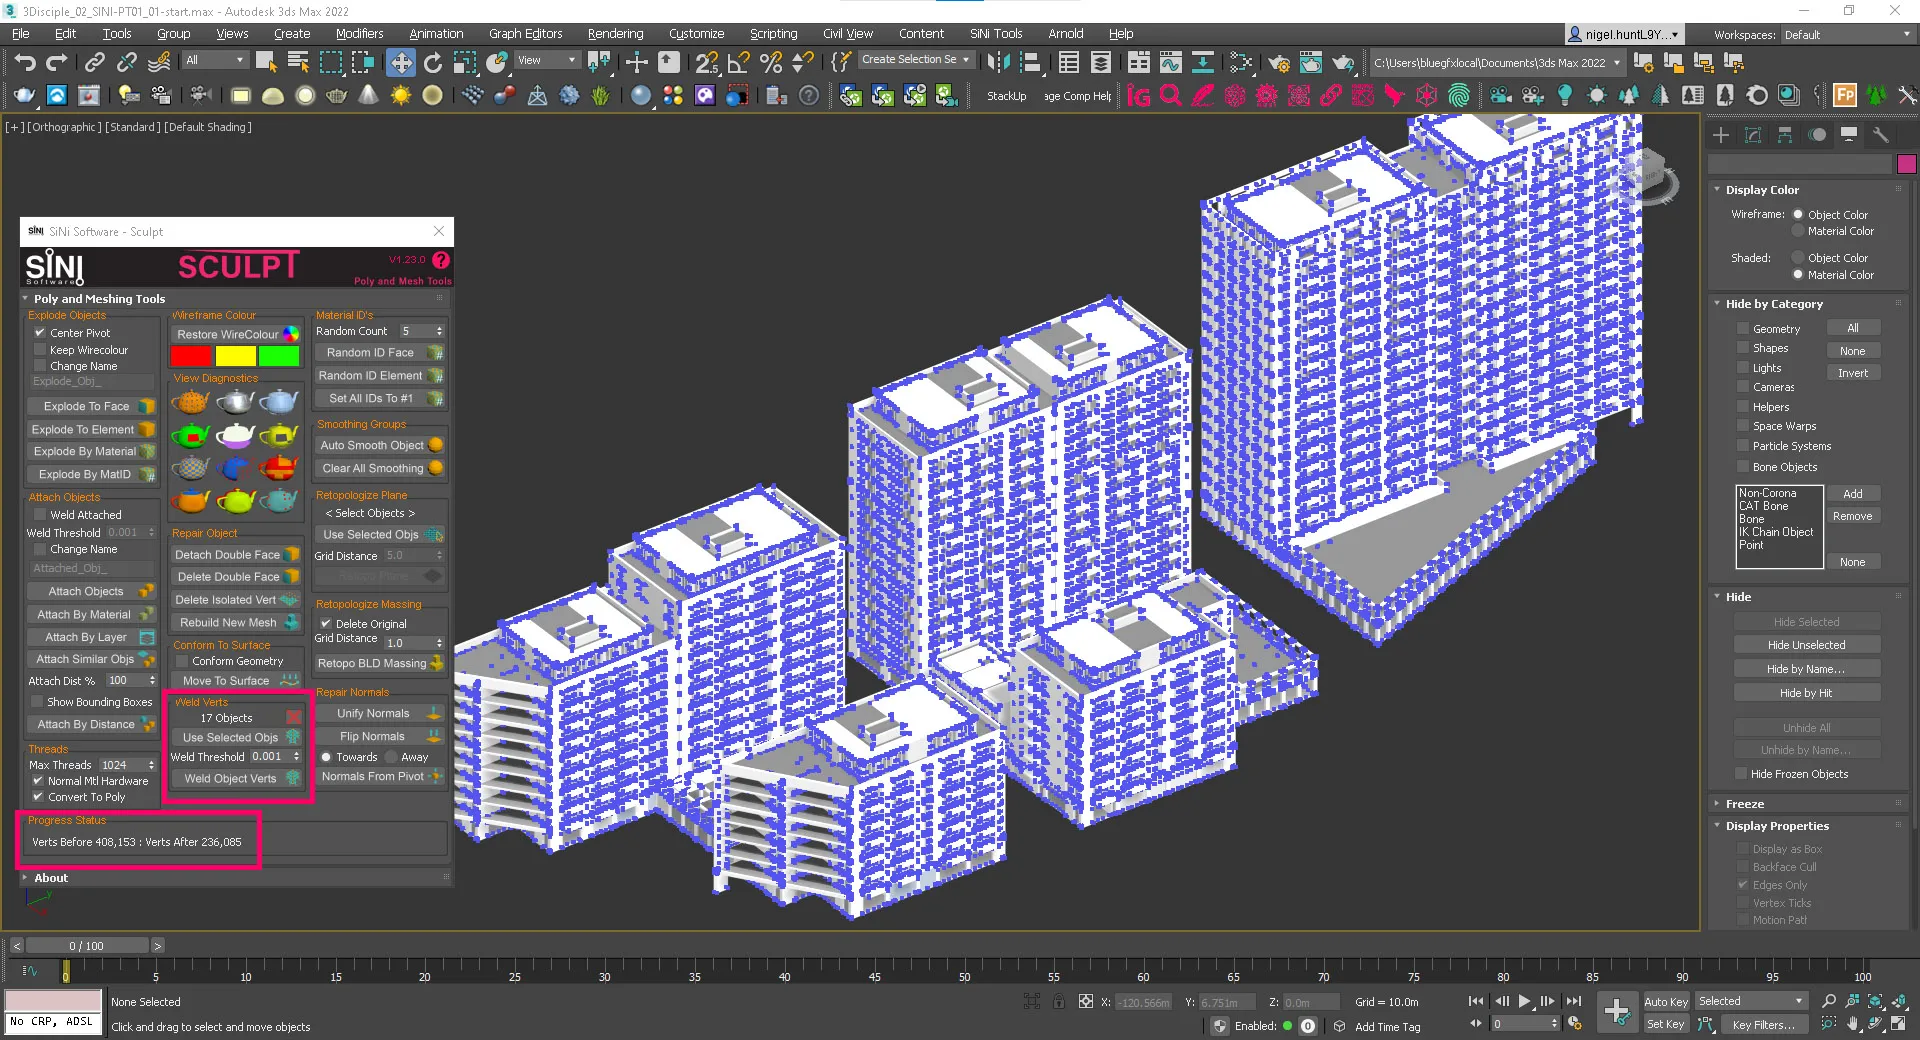Click the Zoom Extents magnifier icon
The width and height of the screenshot is (1920, 1040).
(1876, 1001)
